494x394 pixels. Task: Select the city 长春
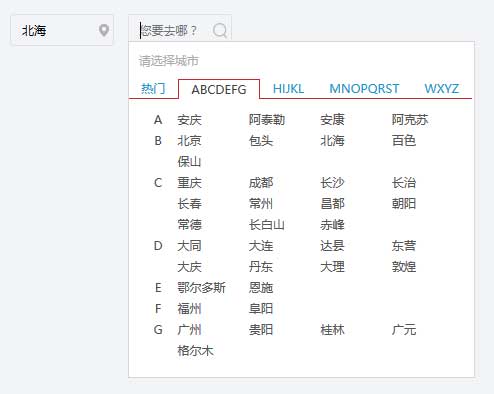click(x=189, y=204)
